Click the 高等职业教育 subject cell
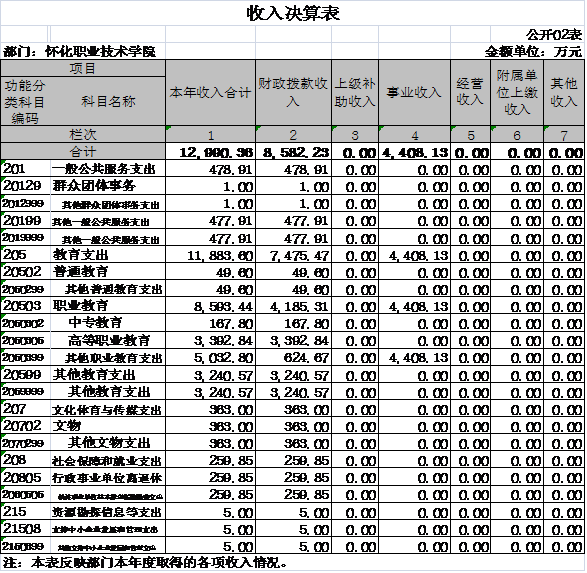Viewport: 587px width, 573px height. [108, 340]
